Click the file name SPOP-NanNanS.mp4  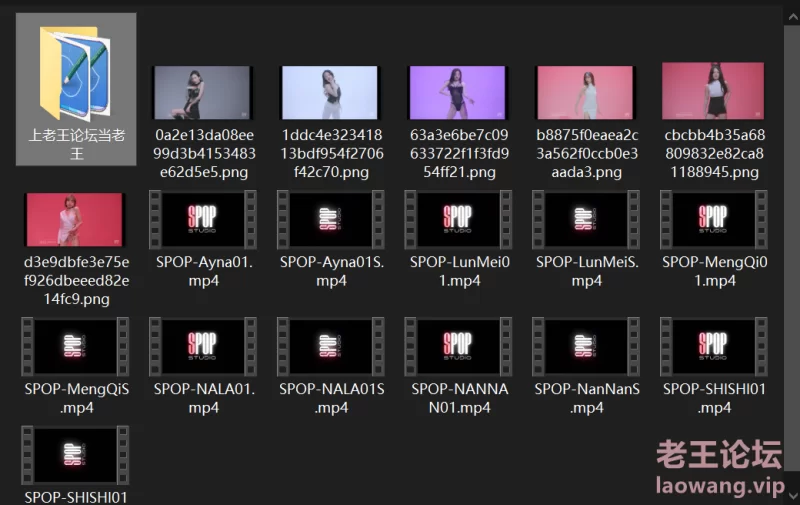[587, 398]
